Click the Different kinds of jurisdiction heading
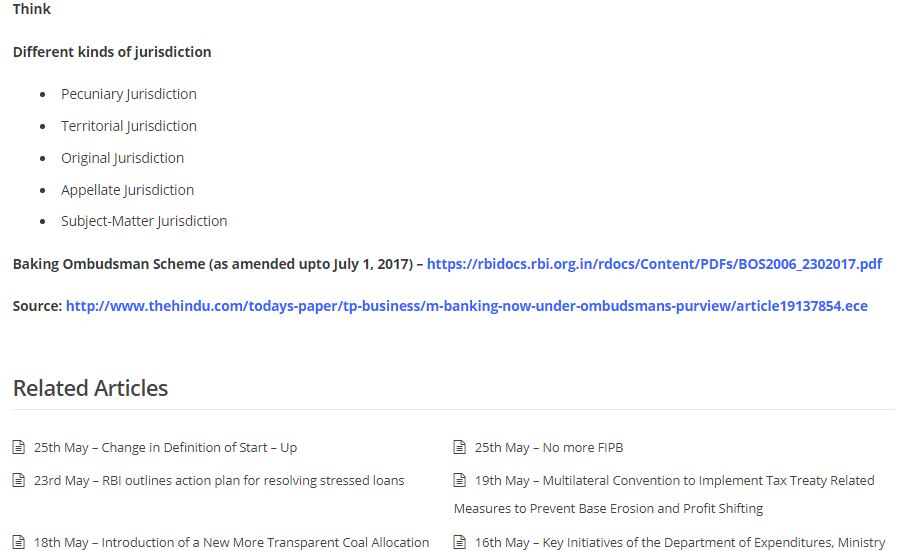Viewport: 906px width, 551px height. point(112,52)
